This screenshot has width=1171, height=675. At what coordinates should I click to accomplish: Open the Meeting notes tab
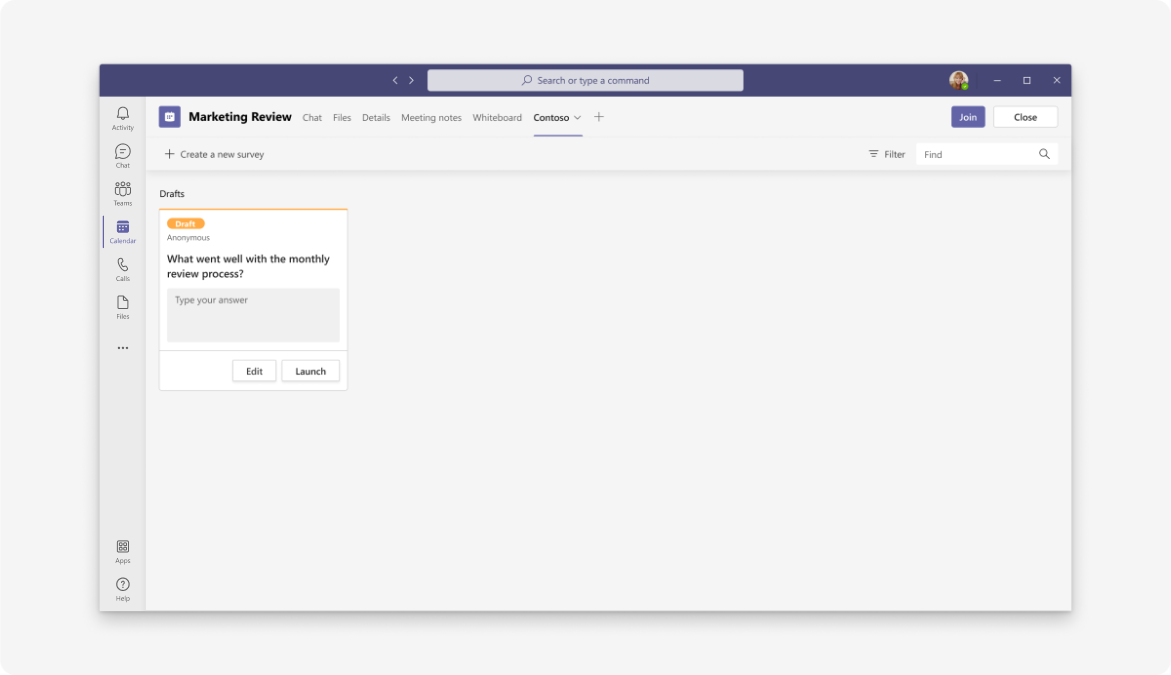coord(431,118)
